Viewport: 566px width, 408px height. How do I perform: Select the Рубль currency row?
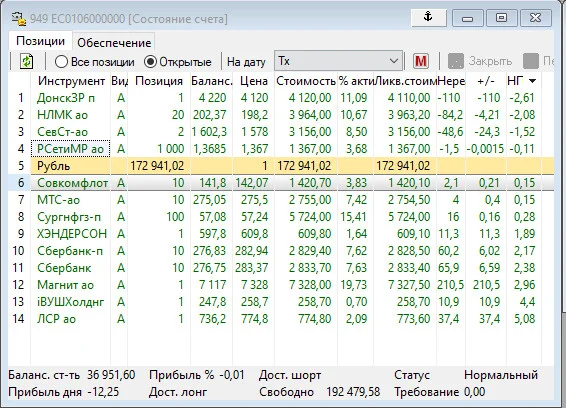point(281,166)
